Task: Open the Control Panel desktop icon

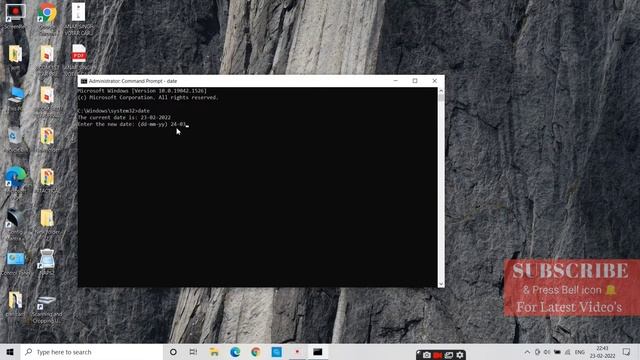Action: click(x=16, y=260)
